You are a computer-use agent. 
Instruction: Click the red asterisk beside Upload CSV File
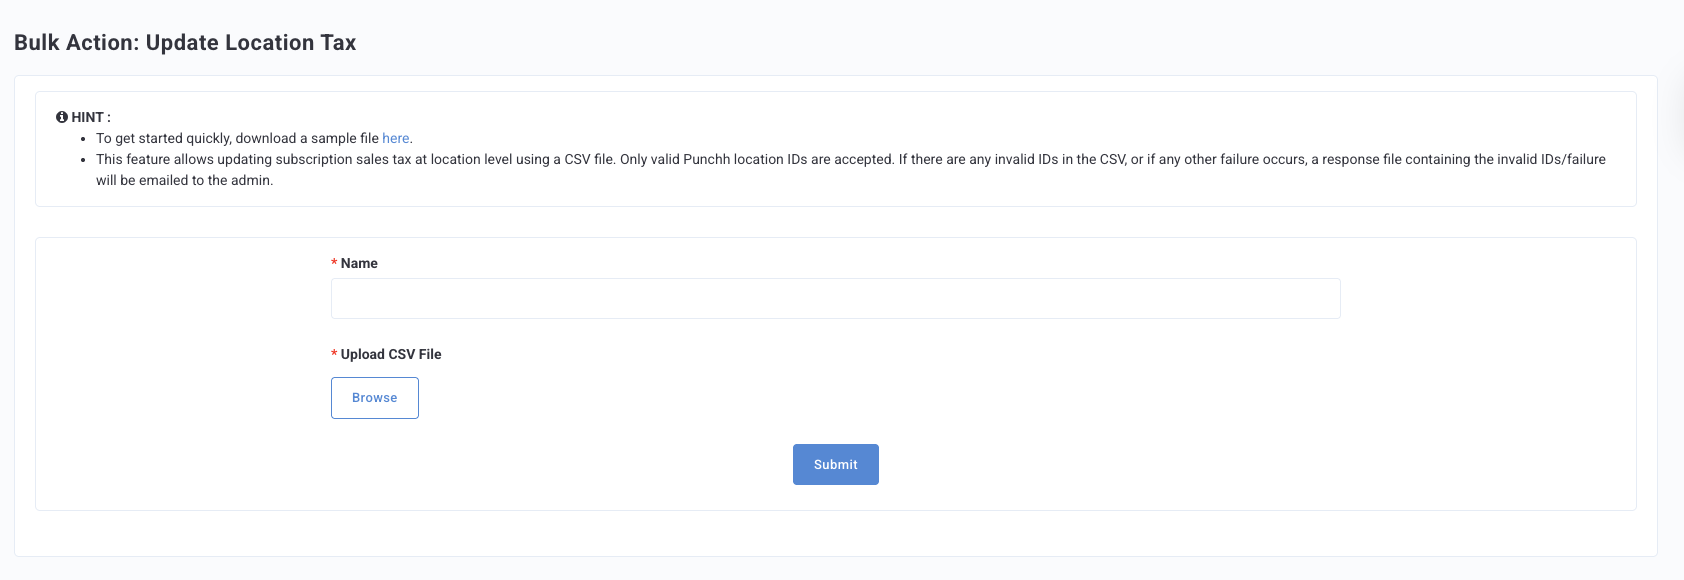(x=334, y=354)
